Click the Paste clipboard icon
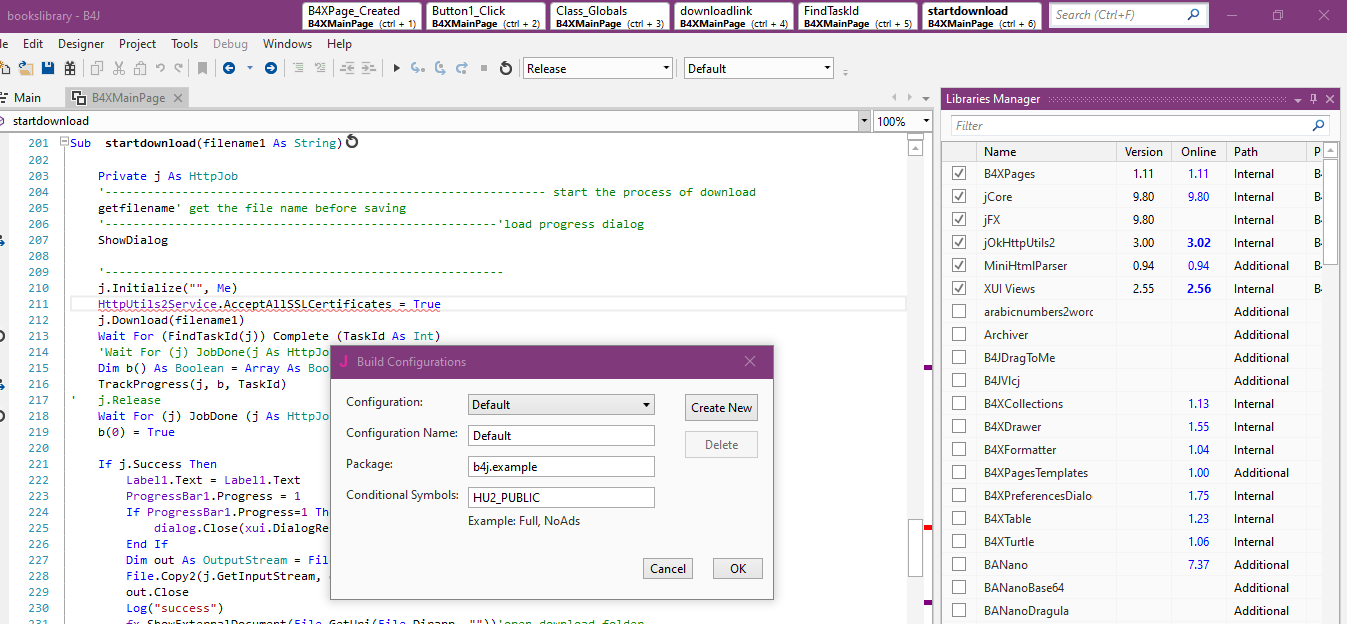Image resolution: width=1347 pixels, height=624 pixels. pos(139,68)
